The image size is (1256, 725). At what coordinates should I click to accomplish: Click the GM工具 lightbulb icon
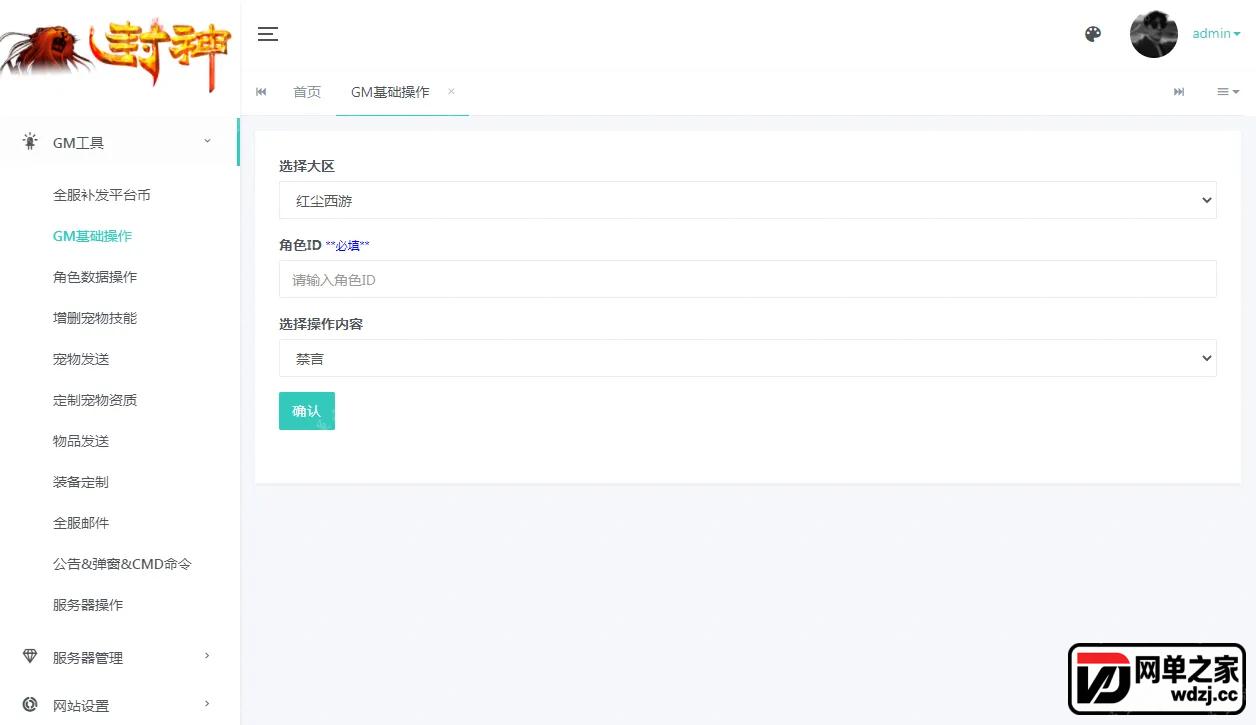click(30, 142)
